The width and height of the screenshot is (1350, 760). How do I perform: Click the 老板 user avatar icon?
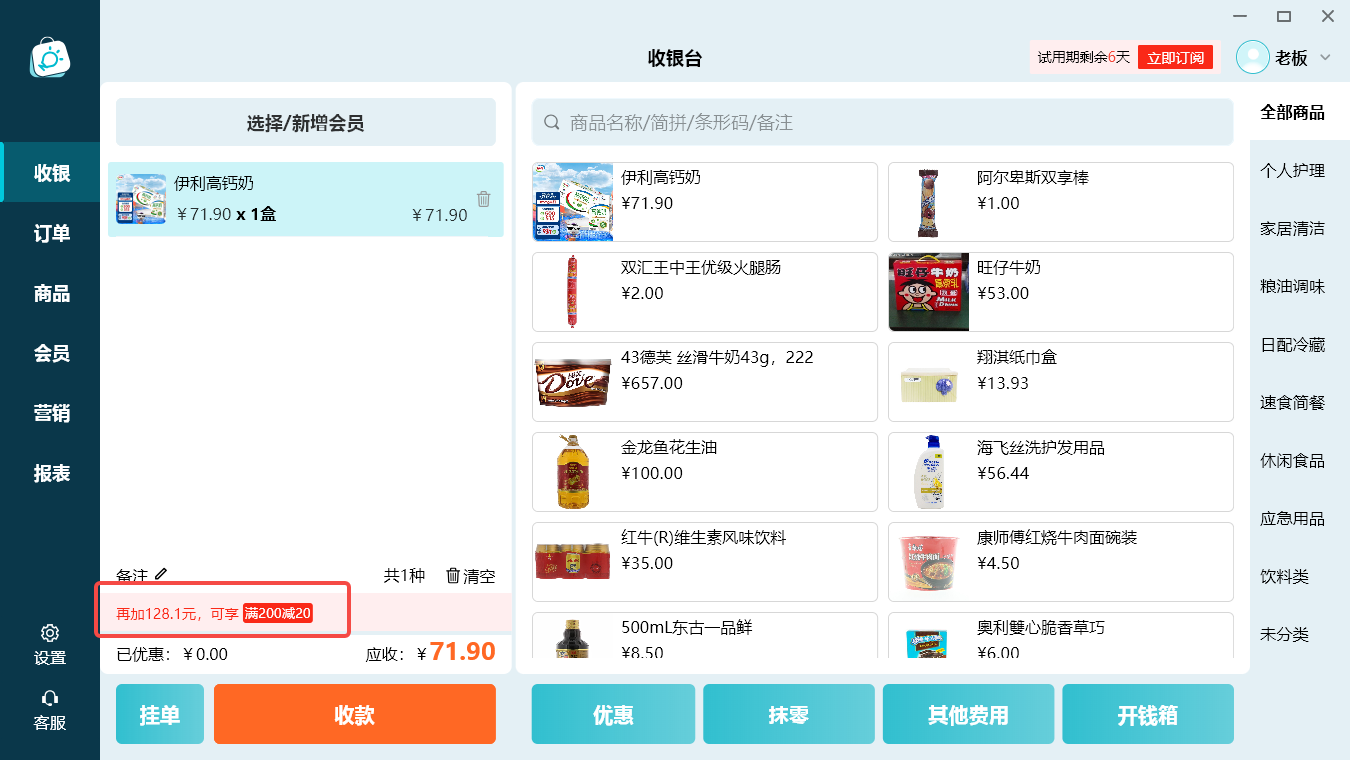(1253, 57)
